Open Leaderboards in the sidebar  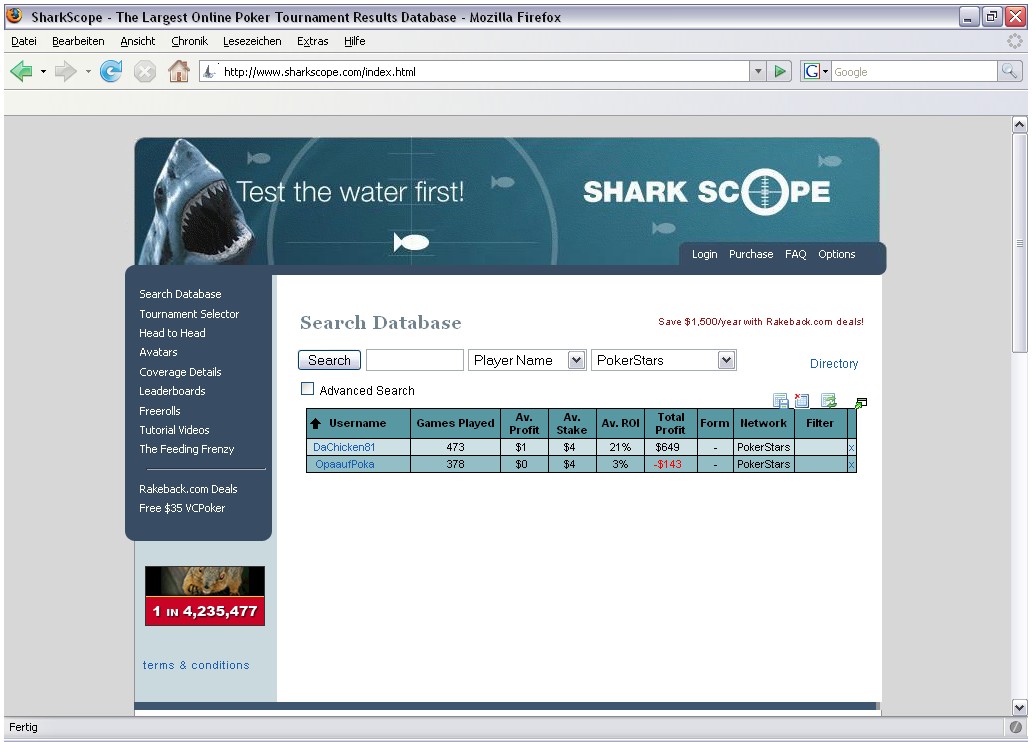[x=172, y=391]
